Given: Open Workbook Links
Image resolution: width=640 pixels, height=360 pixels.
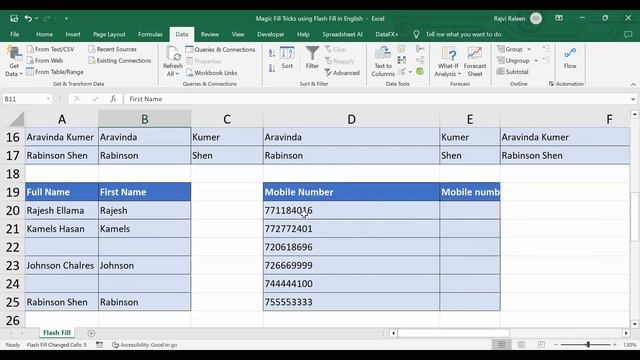Looking at the screenshot, I should [211, 73].
